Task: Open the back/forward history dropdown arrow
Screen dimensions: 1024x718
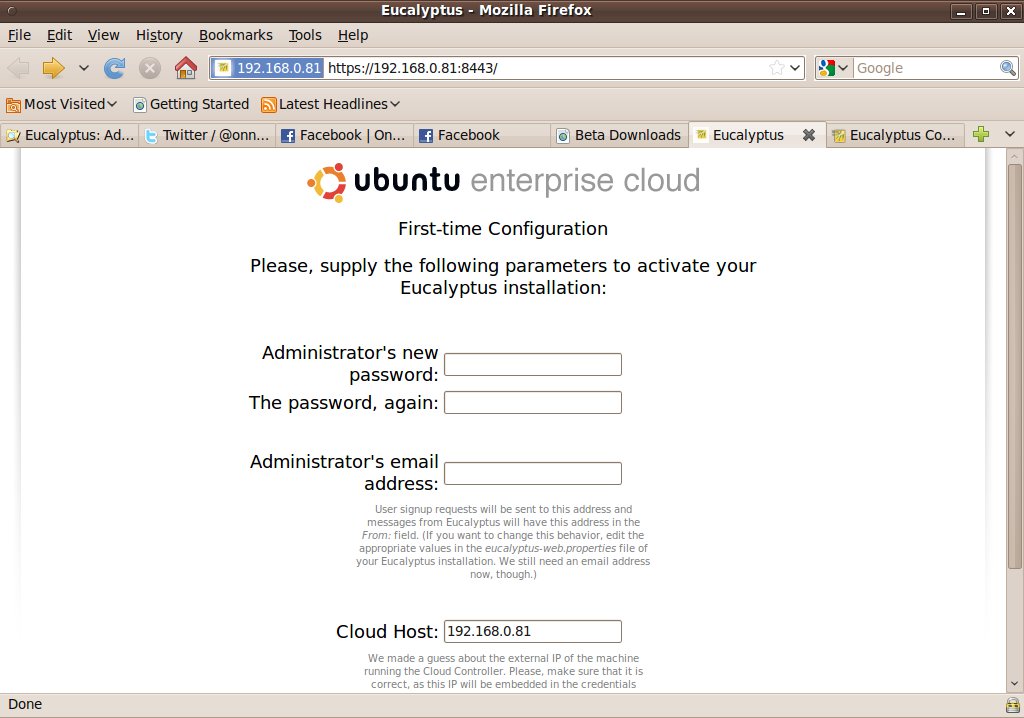Action: [x=84, y=68]
